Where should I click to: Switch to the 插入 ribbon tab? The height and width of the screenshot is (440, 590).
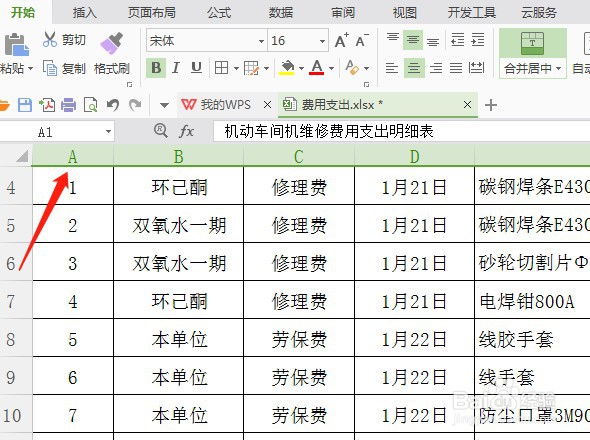tap(85, 13)
